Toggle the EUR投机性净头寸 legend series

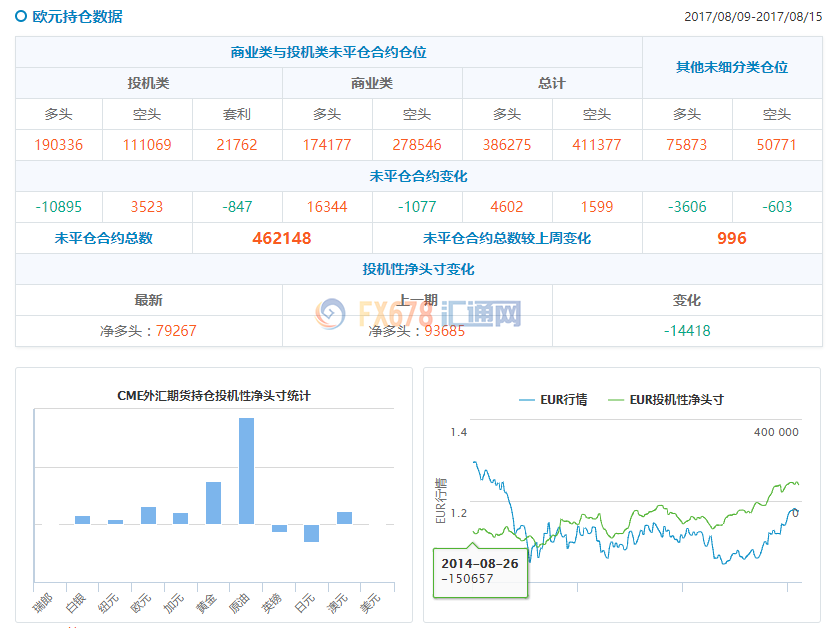[665, 399]
